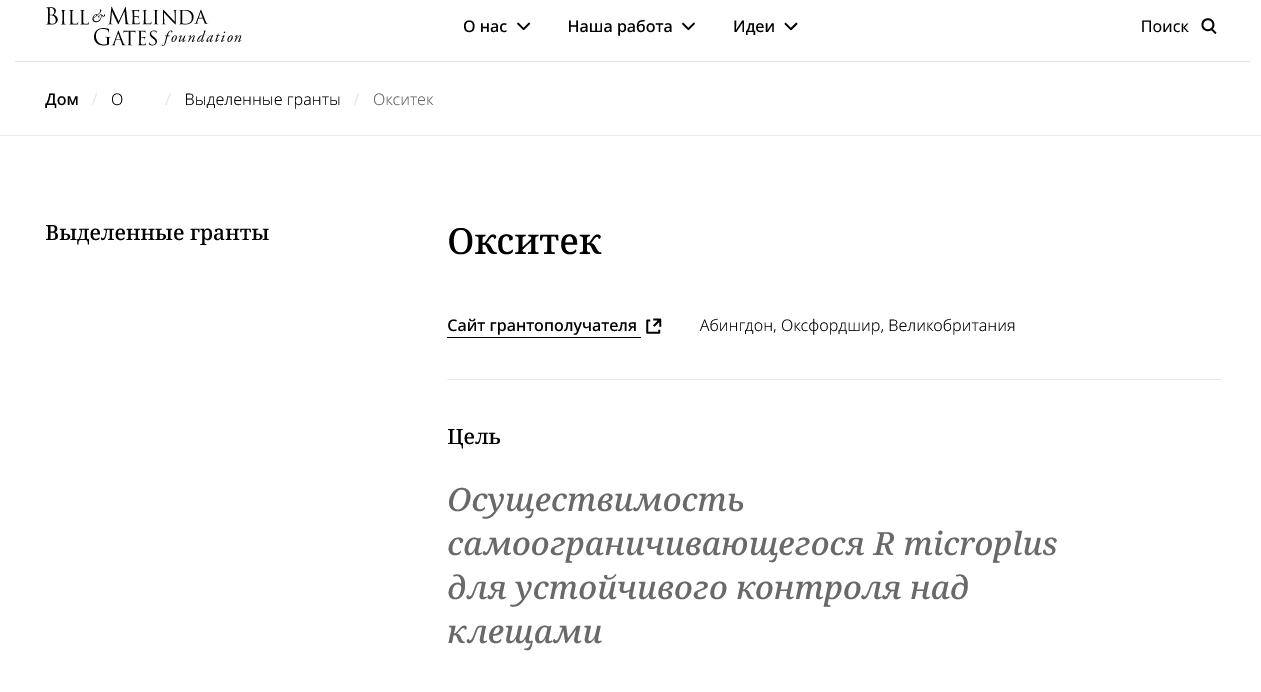1261x692 pixels.
Task: Click the search magnifier icon
Action: (x=1208, y=26)
